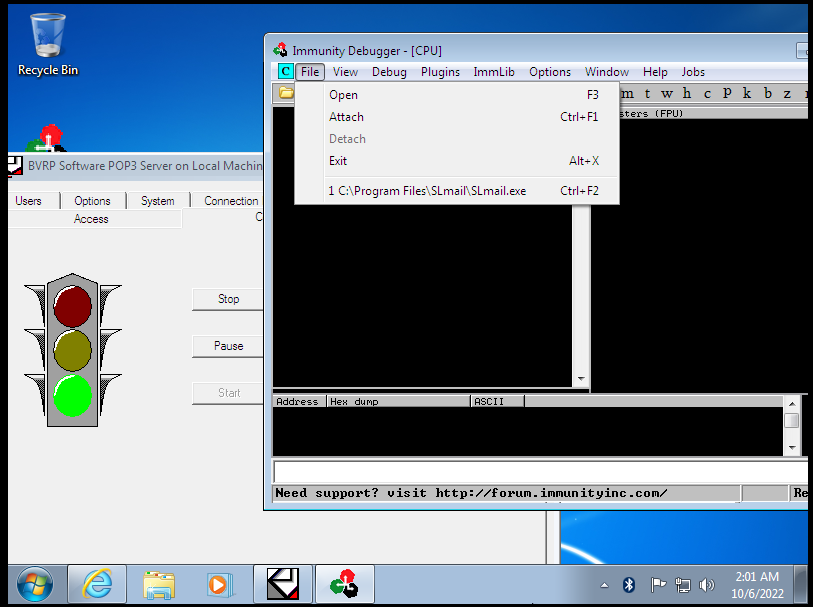Click the command input field in Immunity Debugger
The image size is (813, 607).
[x=540, y=472]
